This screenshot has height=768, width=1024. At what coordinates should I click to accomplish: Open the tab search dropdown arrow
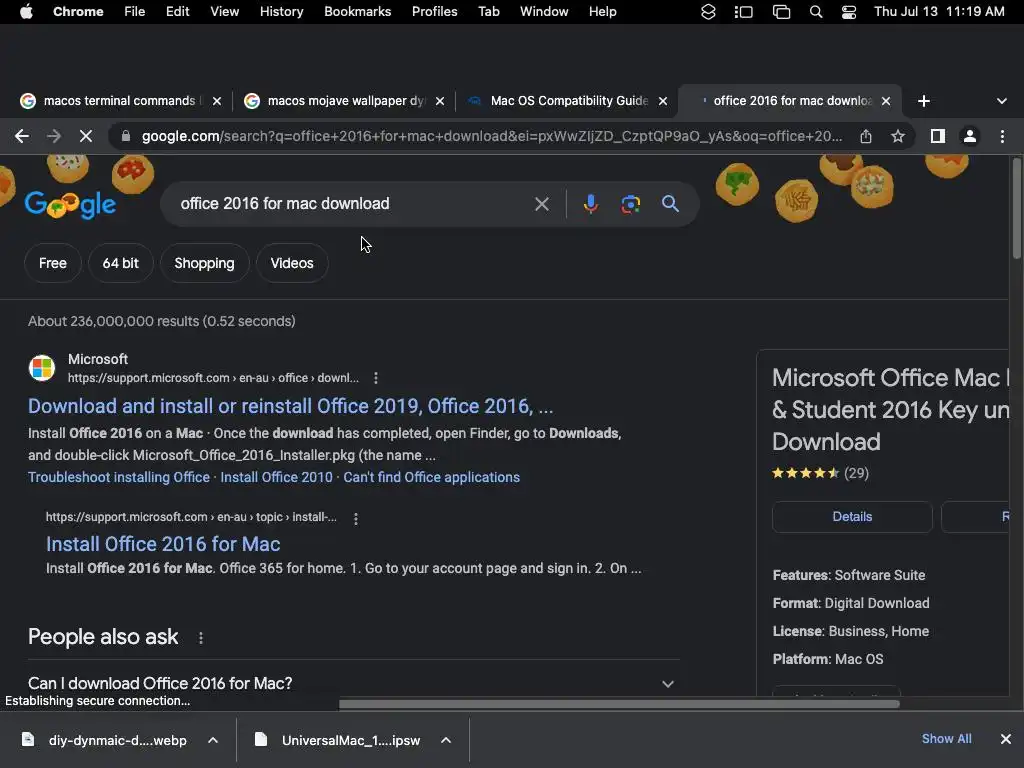click(1002, 101)
